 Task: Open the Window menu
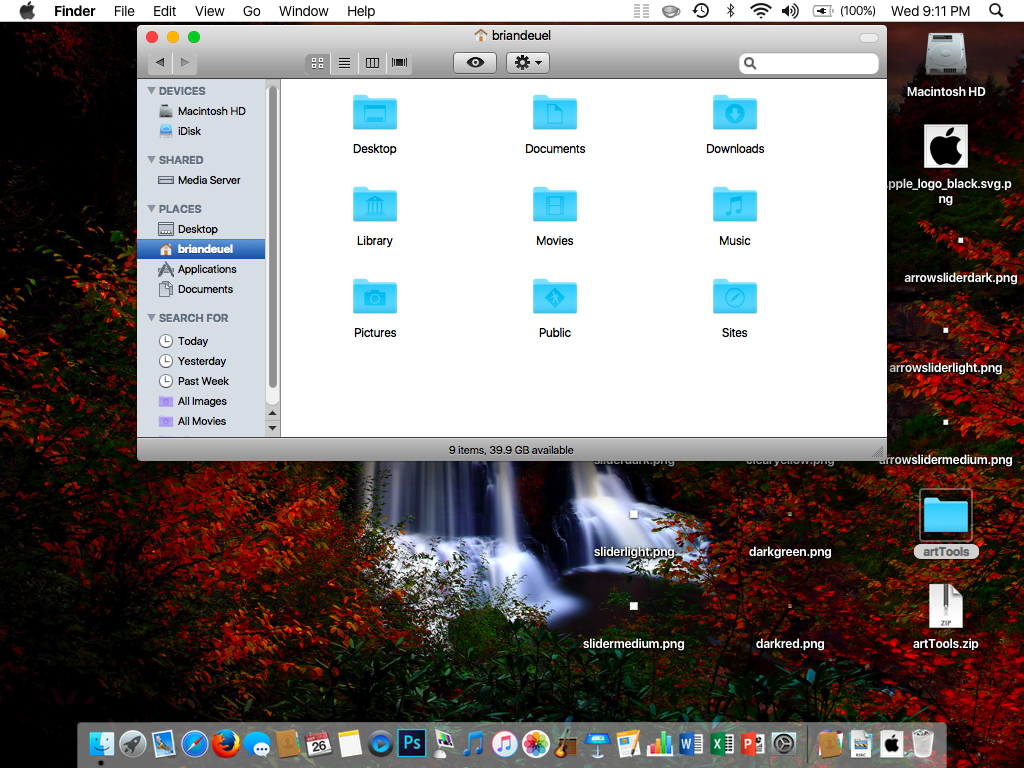pos(304,11)
